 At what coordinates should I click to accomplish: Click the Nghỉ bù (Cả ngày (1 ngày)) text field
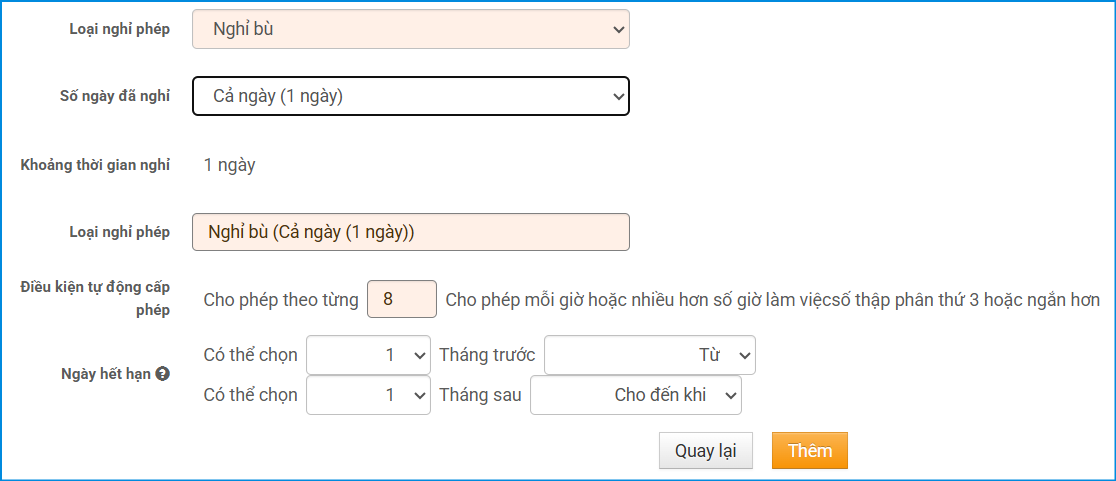click(410, 232)
